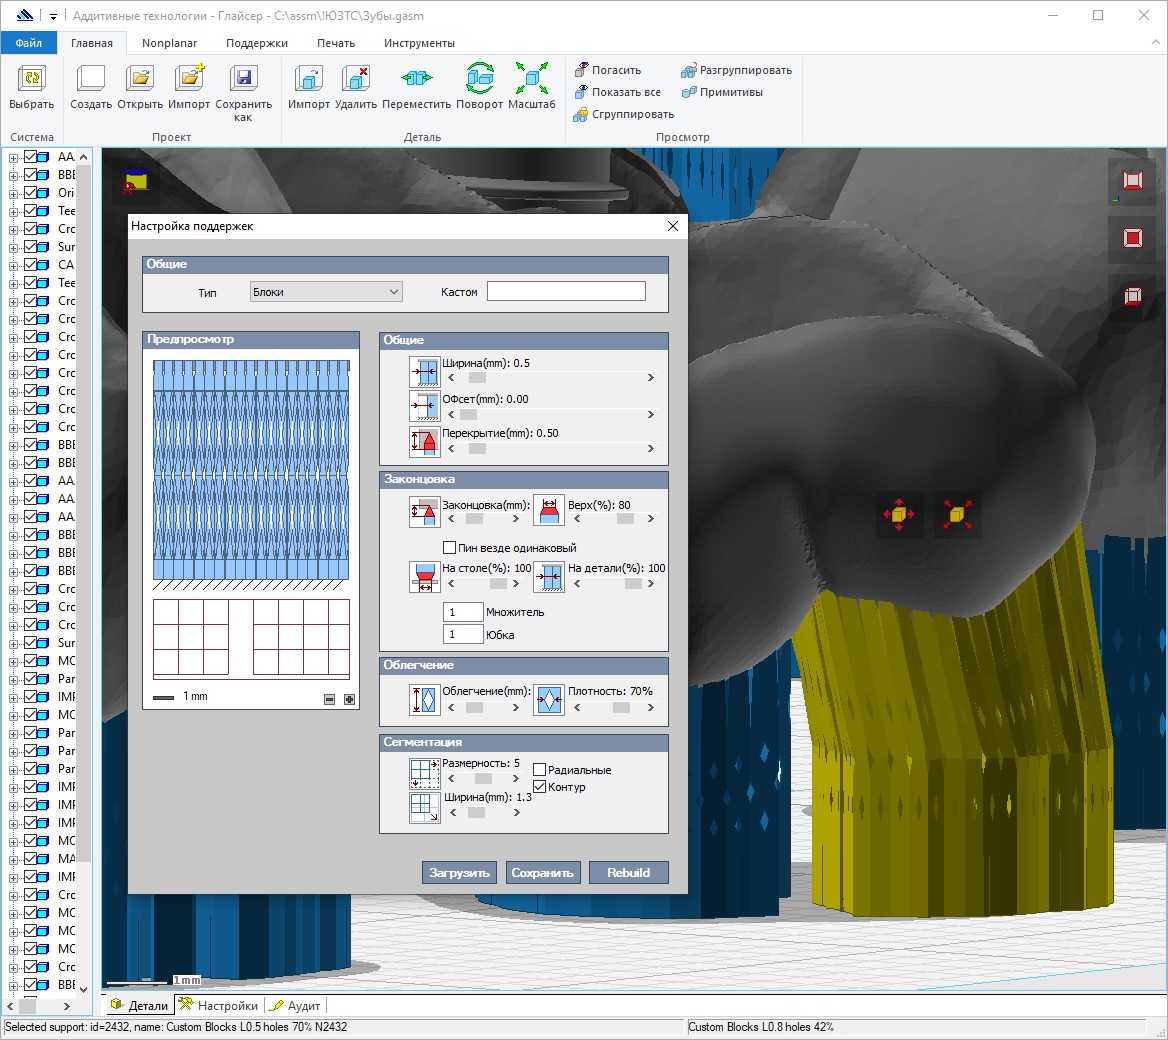
Task: Open the Nonplanar ribbon tab
Action: tap(169, 43)
